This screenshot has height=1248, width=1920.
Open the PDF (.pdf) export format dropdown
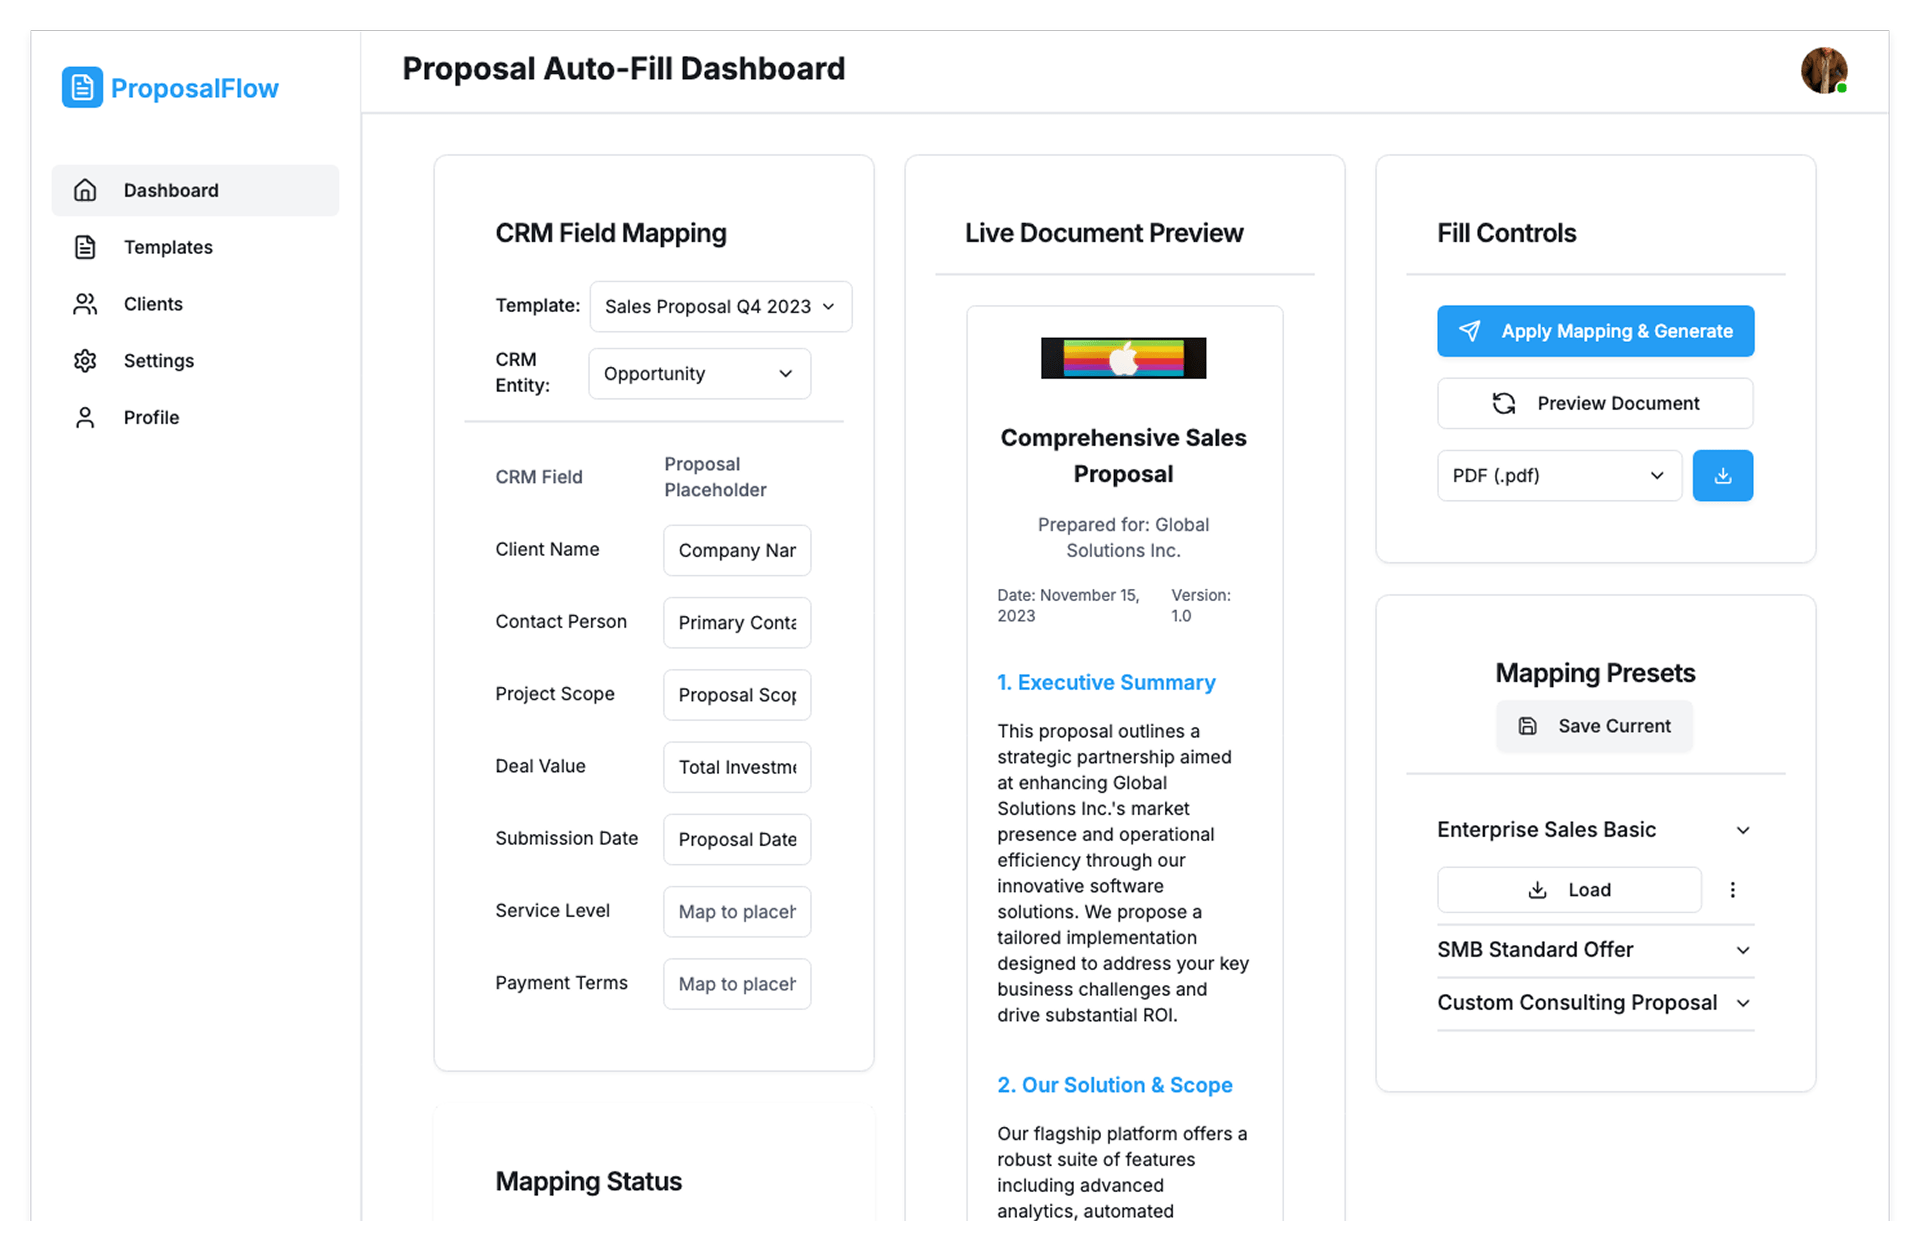pos(1558,476)
